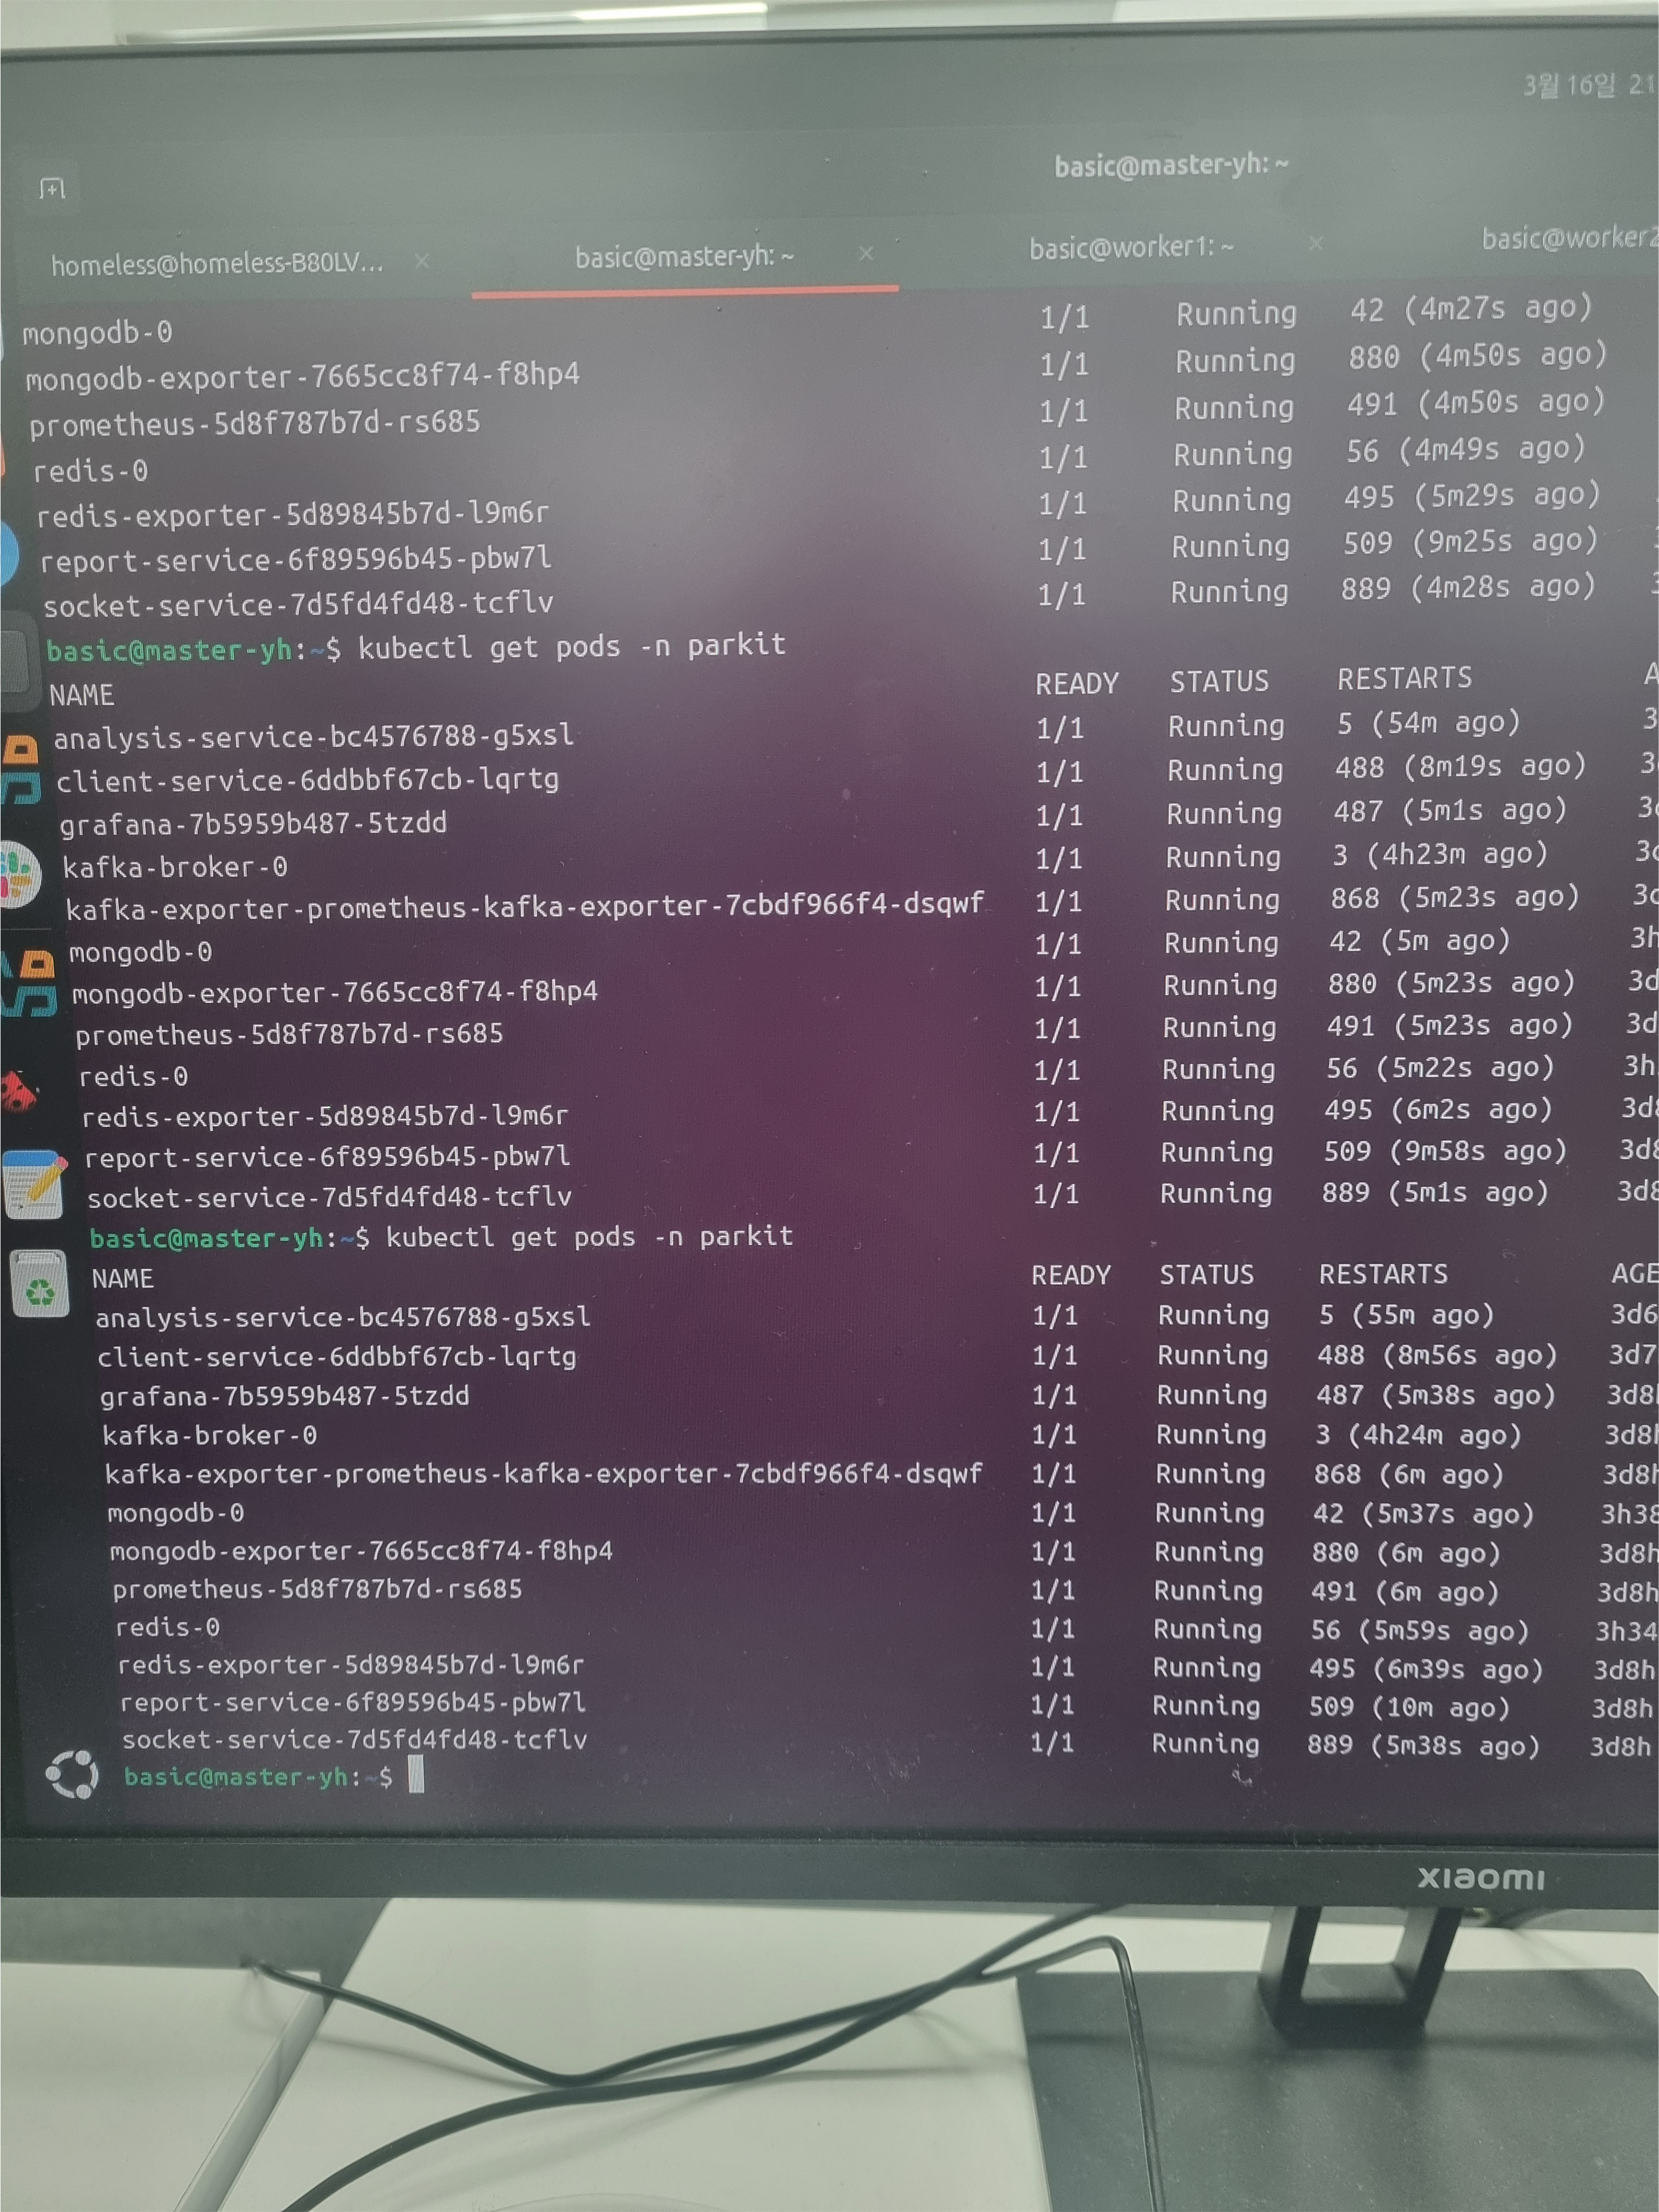Click the basic@master-yh window title
The height and width of the screenshot is (2212, 1659).
point(1171,165)
